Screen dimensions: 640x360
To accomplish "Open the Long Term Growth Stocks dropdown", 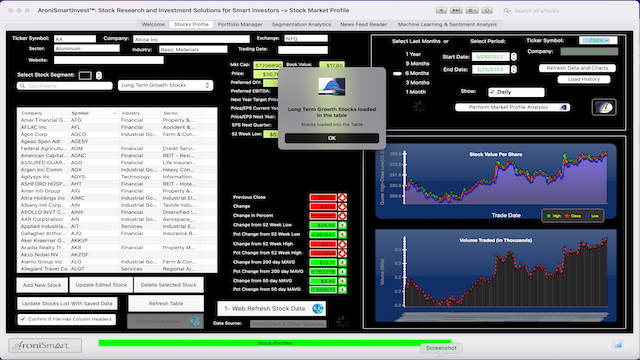I will pos(165,85).
